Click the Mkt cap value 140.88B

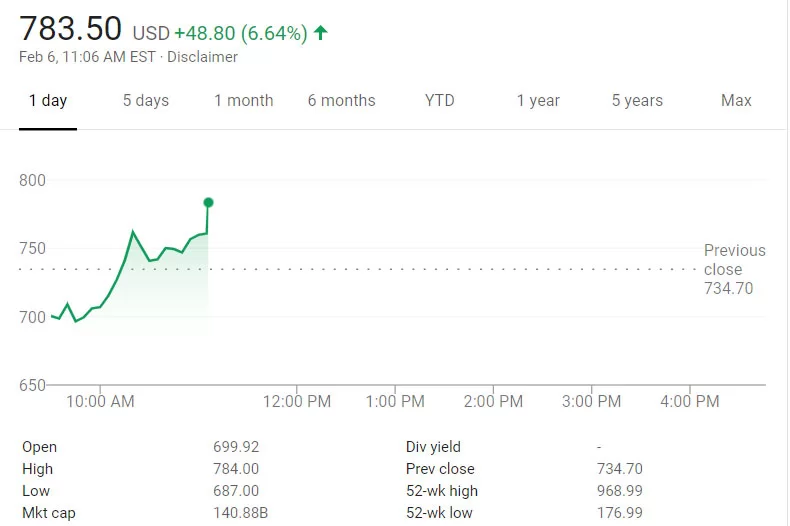point(236,513)
